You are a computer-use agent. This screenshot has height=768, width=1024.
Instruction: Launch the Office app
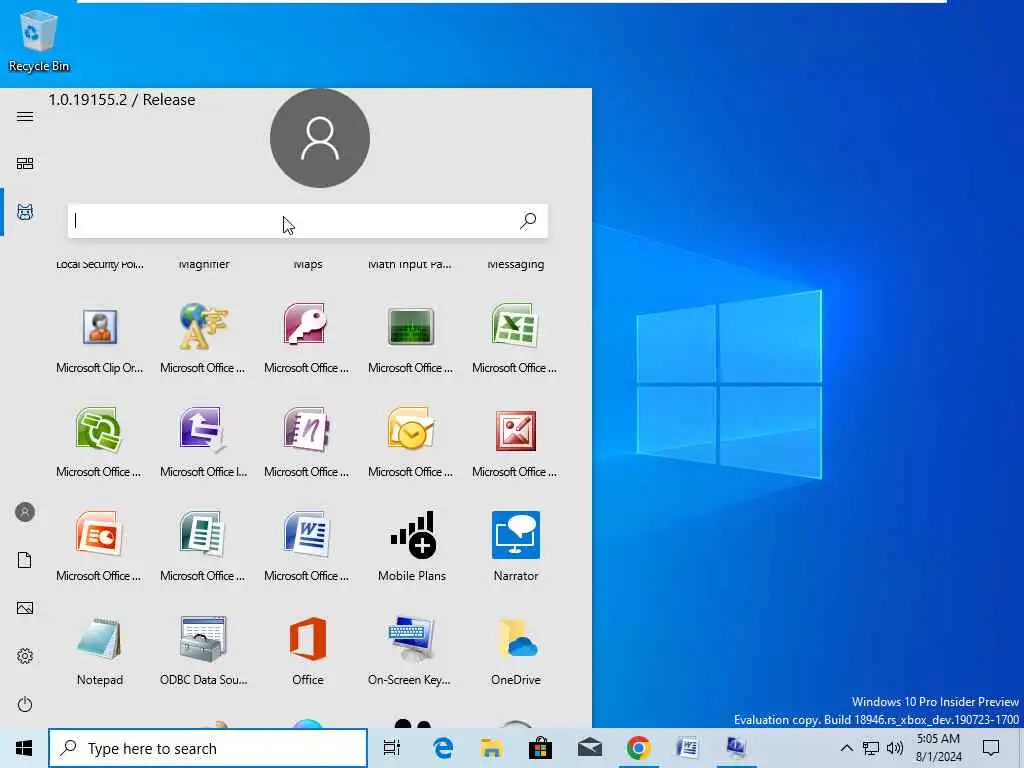coord(308,650)
